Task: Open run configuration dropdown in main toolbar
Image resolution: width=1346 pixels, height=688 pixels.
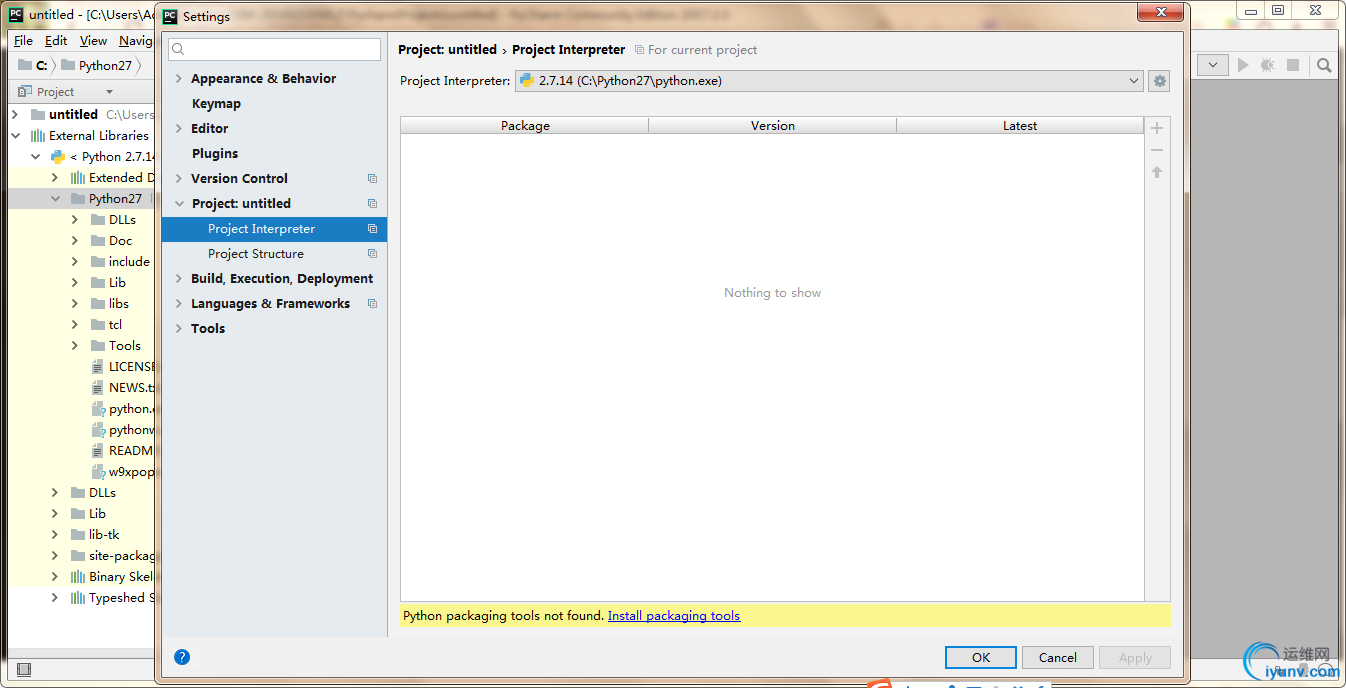Action: 1213,65
